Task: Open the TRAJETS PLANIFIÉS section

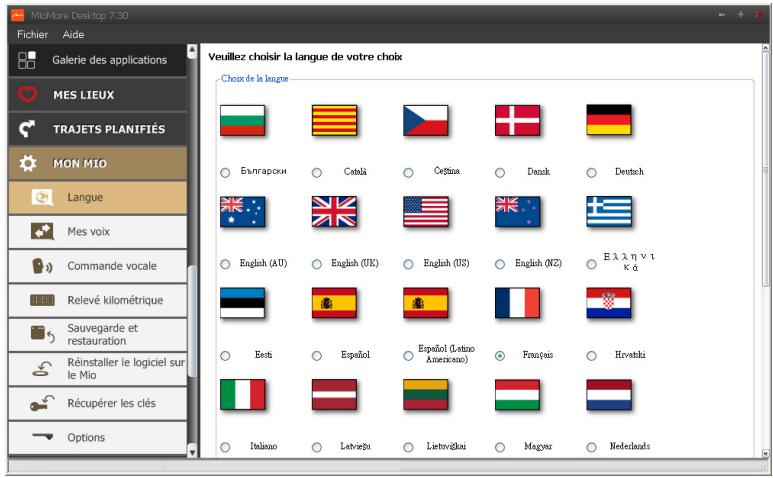Action: [98, 129]
